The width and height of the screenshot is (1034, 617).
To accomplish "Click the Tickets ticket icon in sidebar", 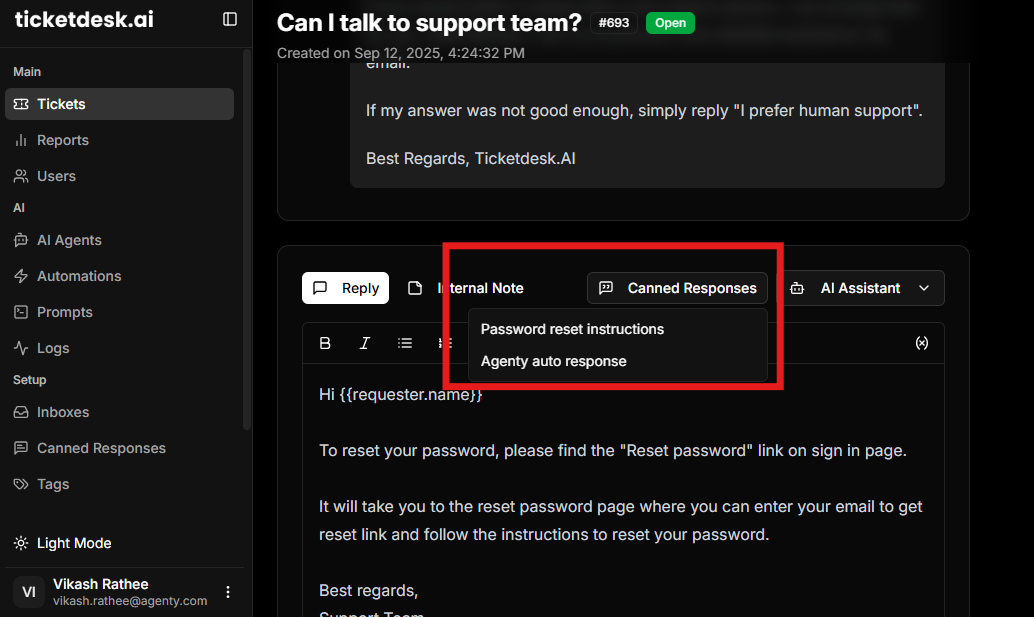I will pos(21,104).
